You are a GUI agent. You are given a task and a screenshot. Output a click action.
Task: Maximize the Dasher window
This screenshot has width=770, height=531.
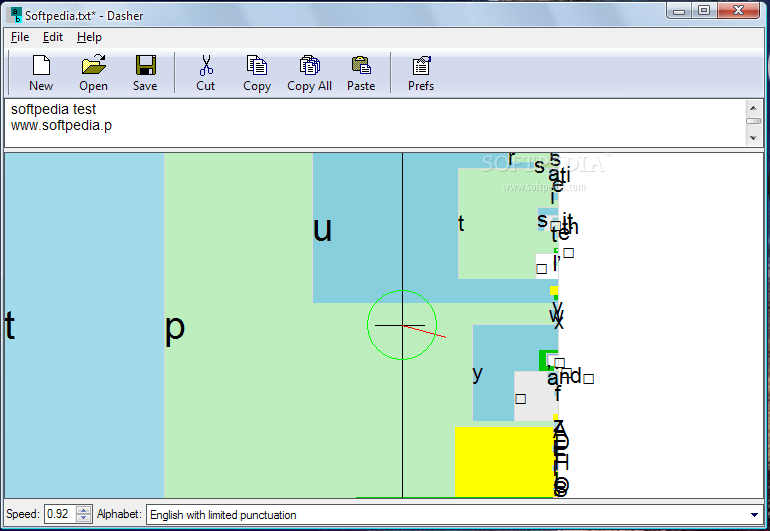(704, 10)
